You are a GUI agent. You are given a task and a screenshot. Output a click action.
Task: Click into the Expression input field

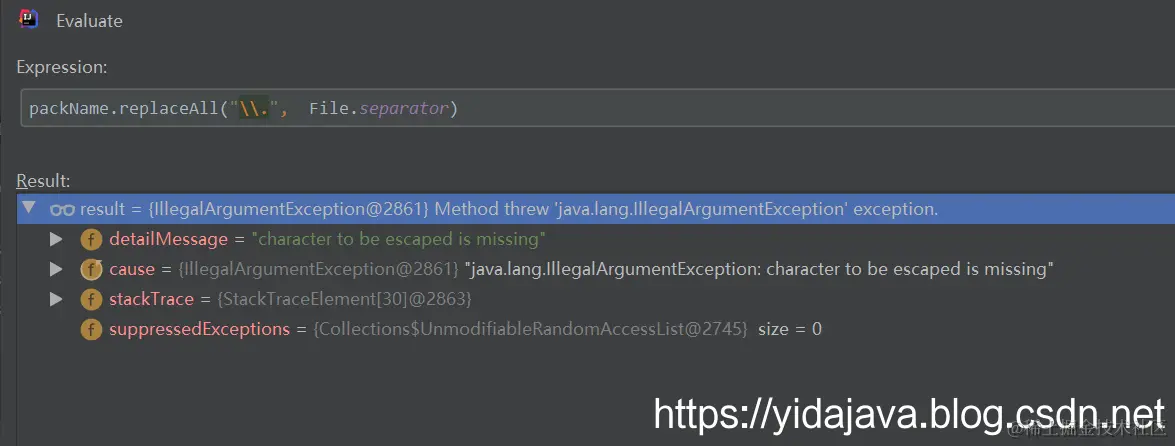click(597, 109)
